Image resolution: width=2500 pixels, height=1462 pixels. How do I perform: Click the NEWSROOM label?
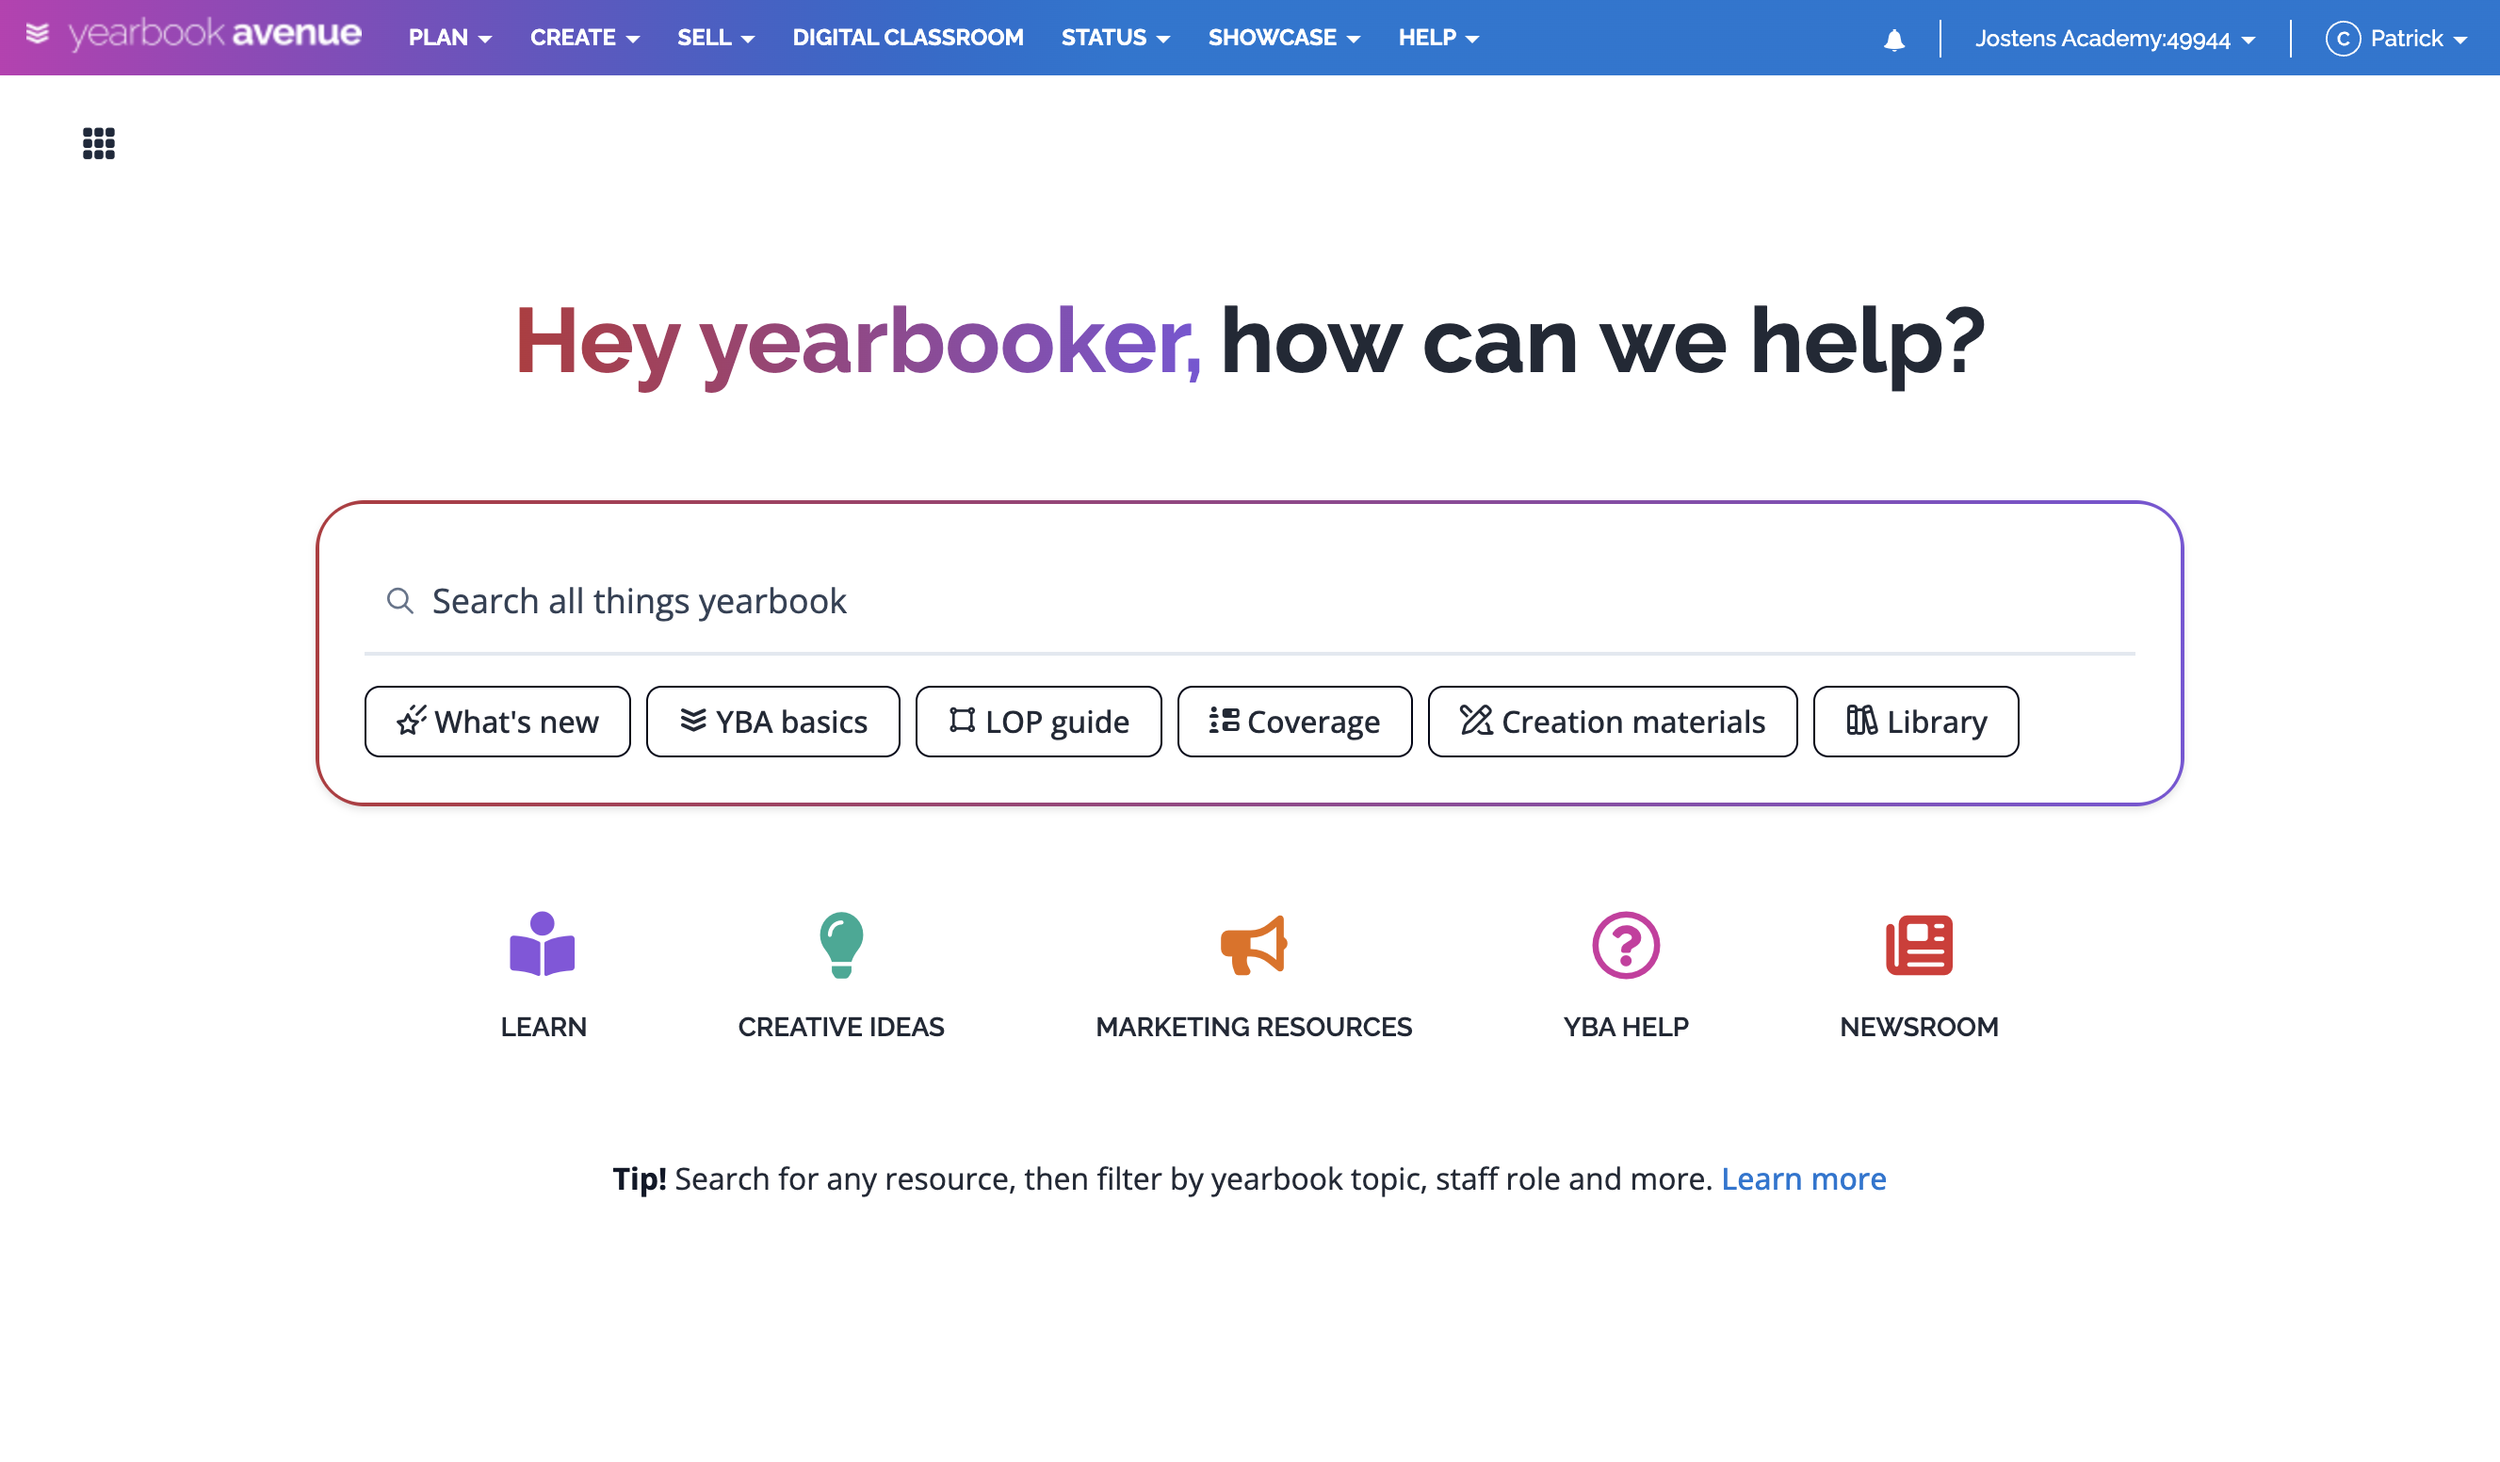point(1919,1026)
